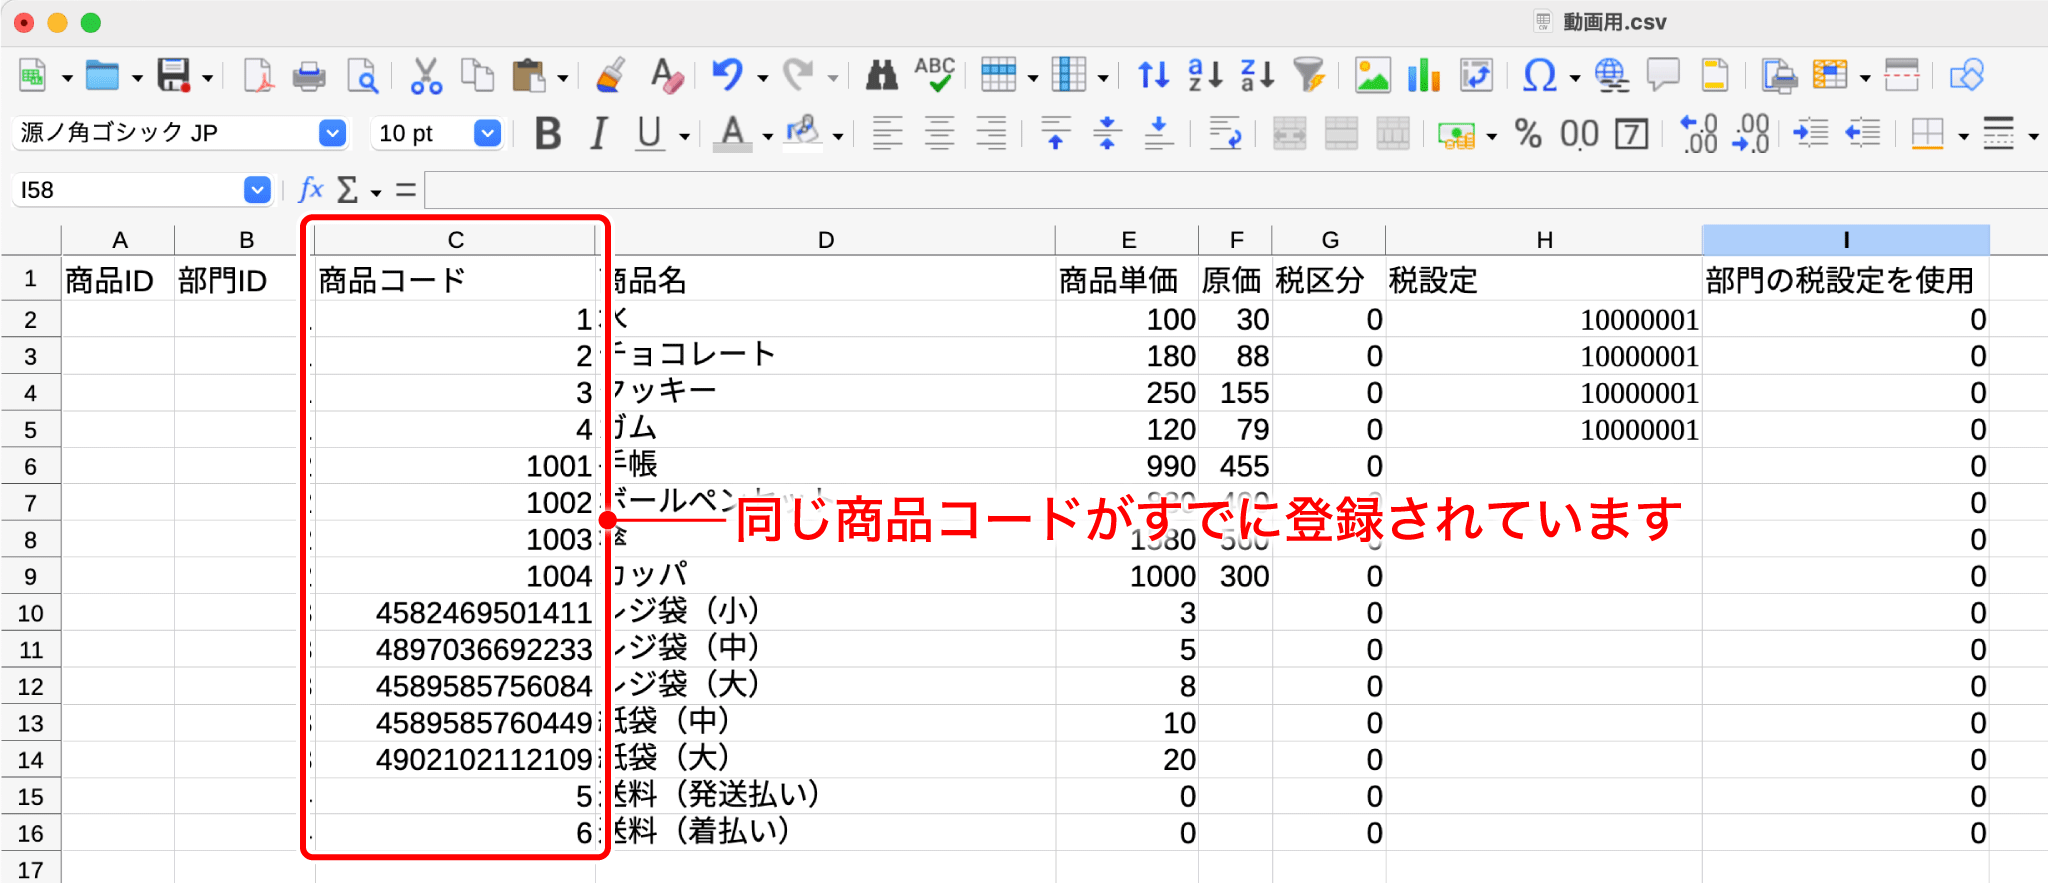The width and height of the screenshot is (2048, 883).
Task: Click the 商品コード header cell
Action: click(x=455, y=280)
